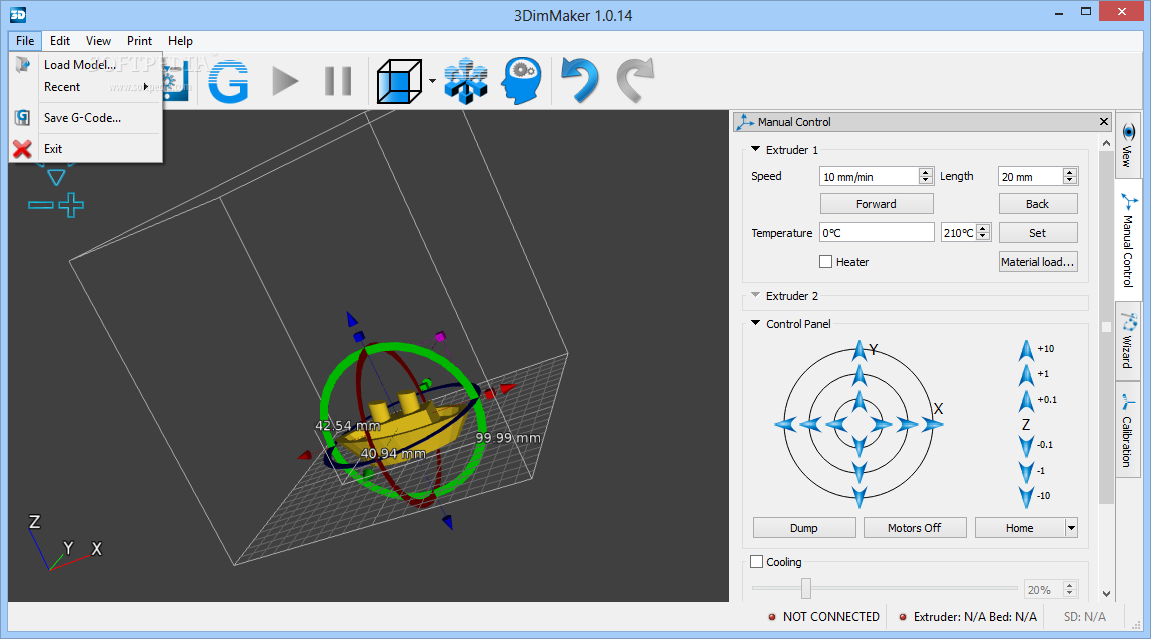Open the cube view dropdown arrow
The width and height of the screenshot is (1151, 639).
[x=432, y=81]
